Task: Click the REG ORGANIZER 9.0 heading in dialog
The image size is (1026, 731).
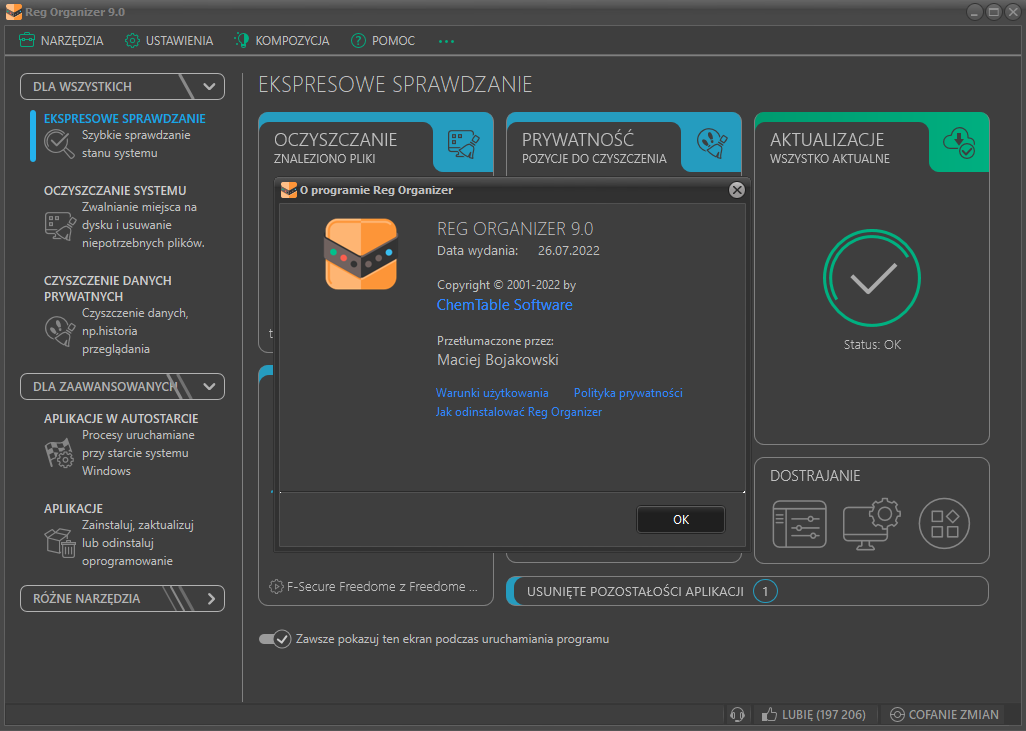Action: click(515, 228)
